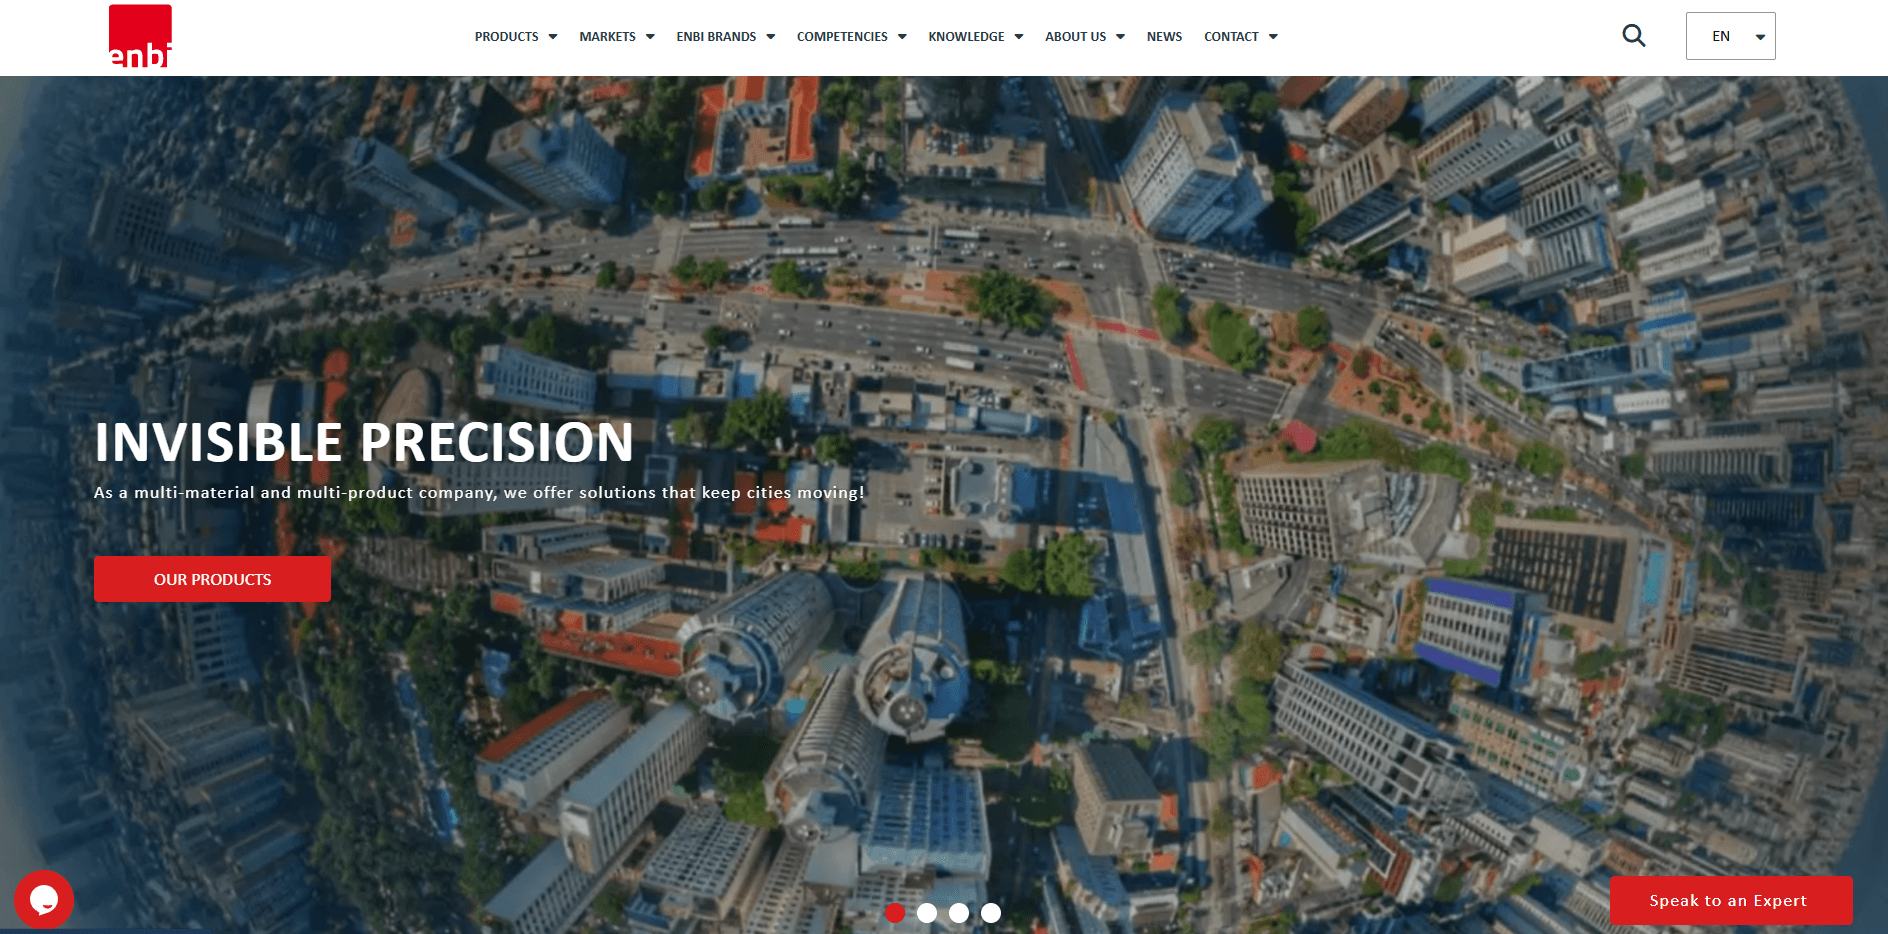
Task: Expand the About Us menu arrow
Action: 1120,37
